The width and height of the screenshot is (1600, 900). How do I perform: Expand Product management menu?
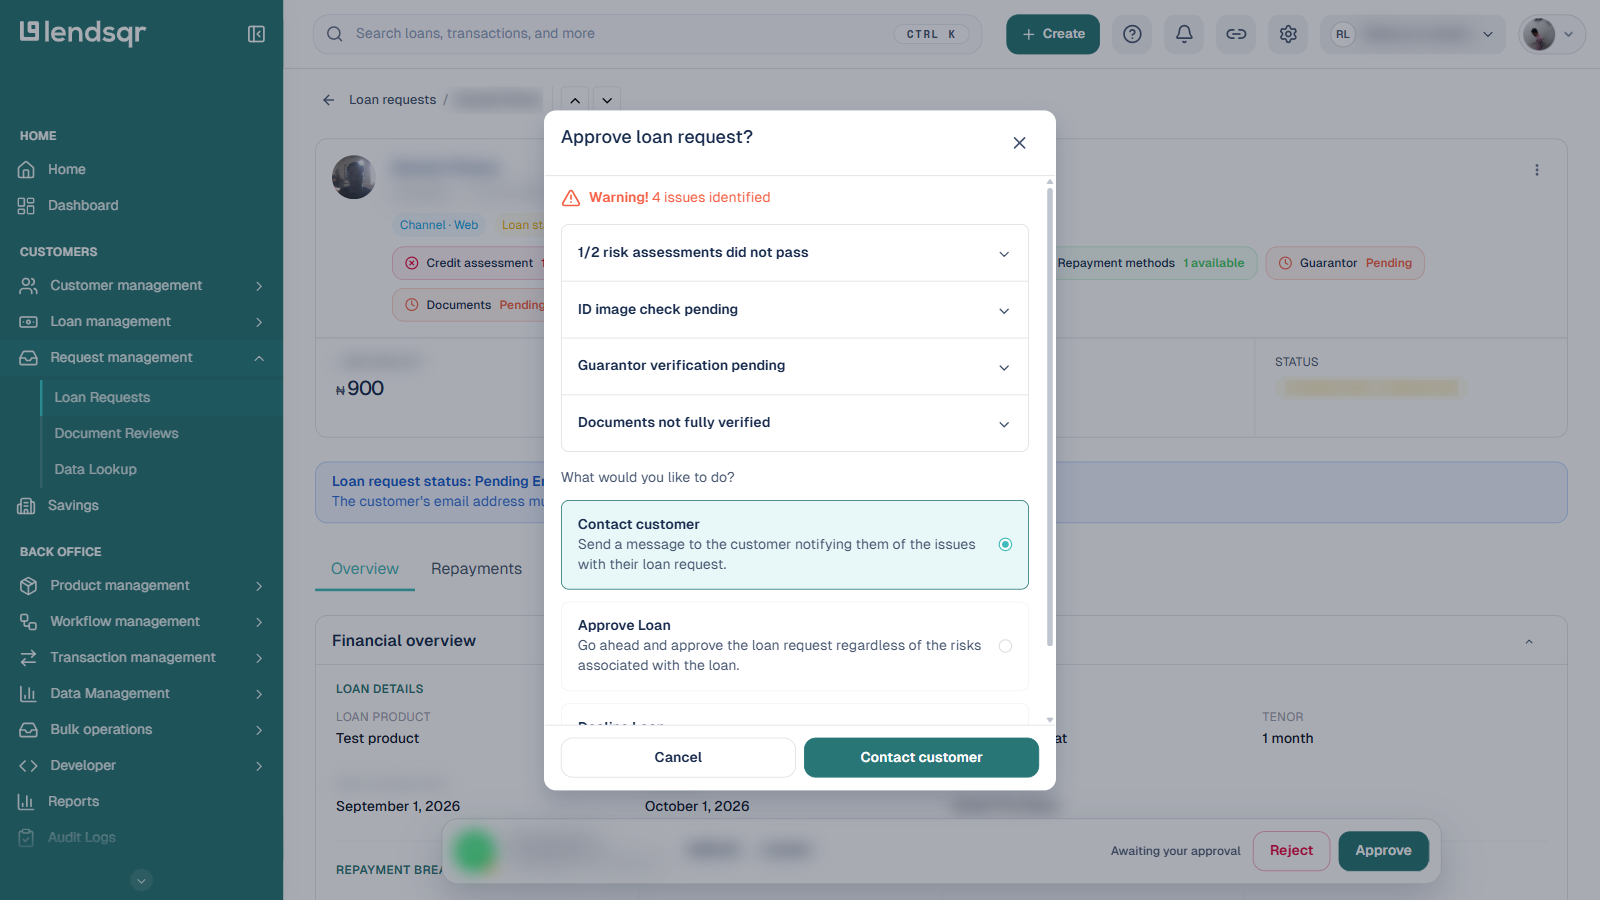pyautogui.click(x=141, y=586)
